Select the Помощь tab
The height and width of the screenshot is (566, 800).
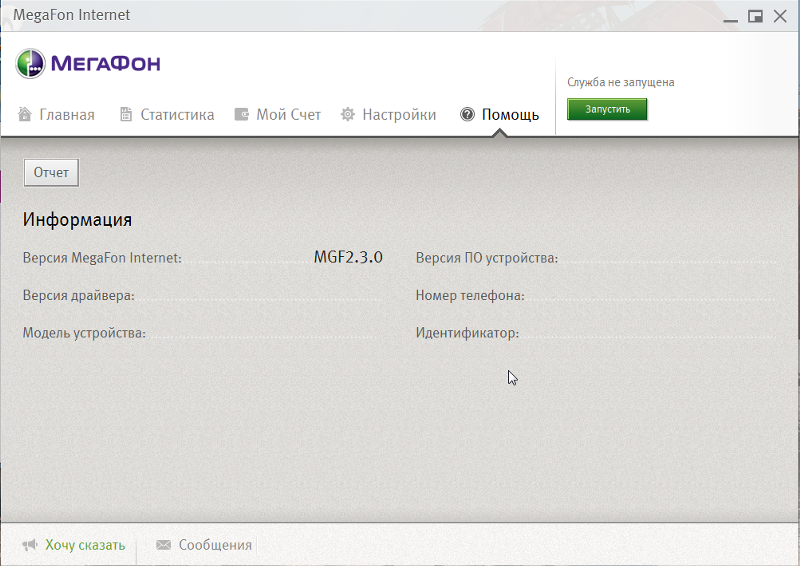[499, 114]
